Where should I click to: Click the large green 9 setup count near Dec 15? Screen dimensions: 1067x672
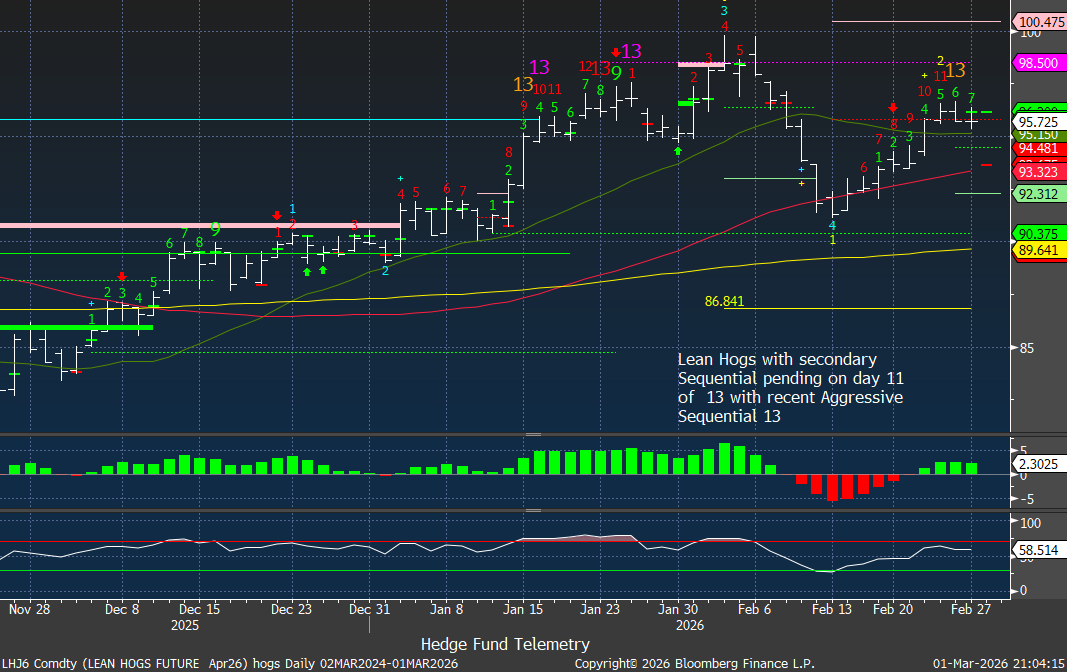[x=215, y=229]
